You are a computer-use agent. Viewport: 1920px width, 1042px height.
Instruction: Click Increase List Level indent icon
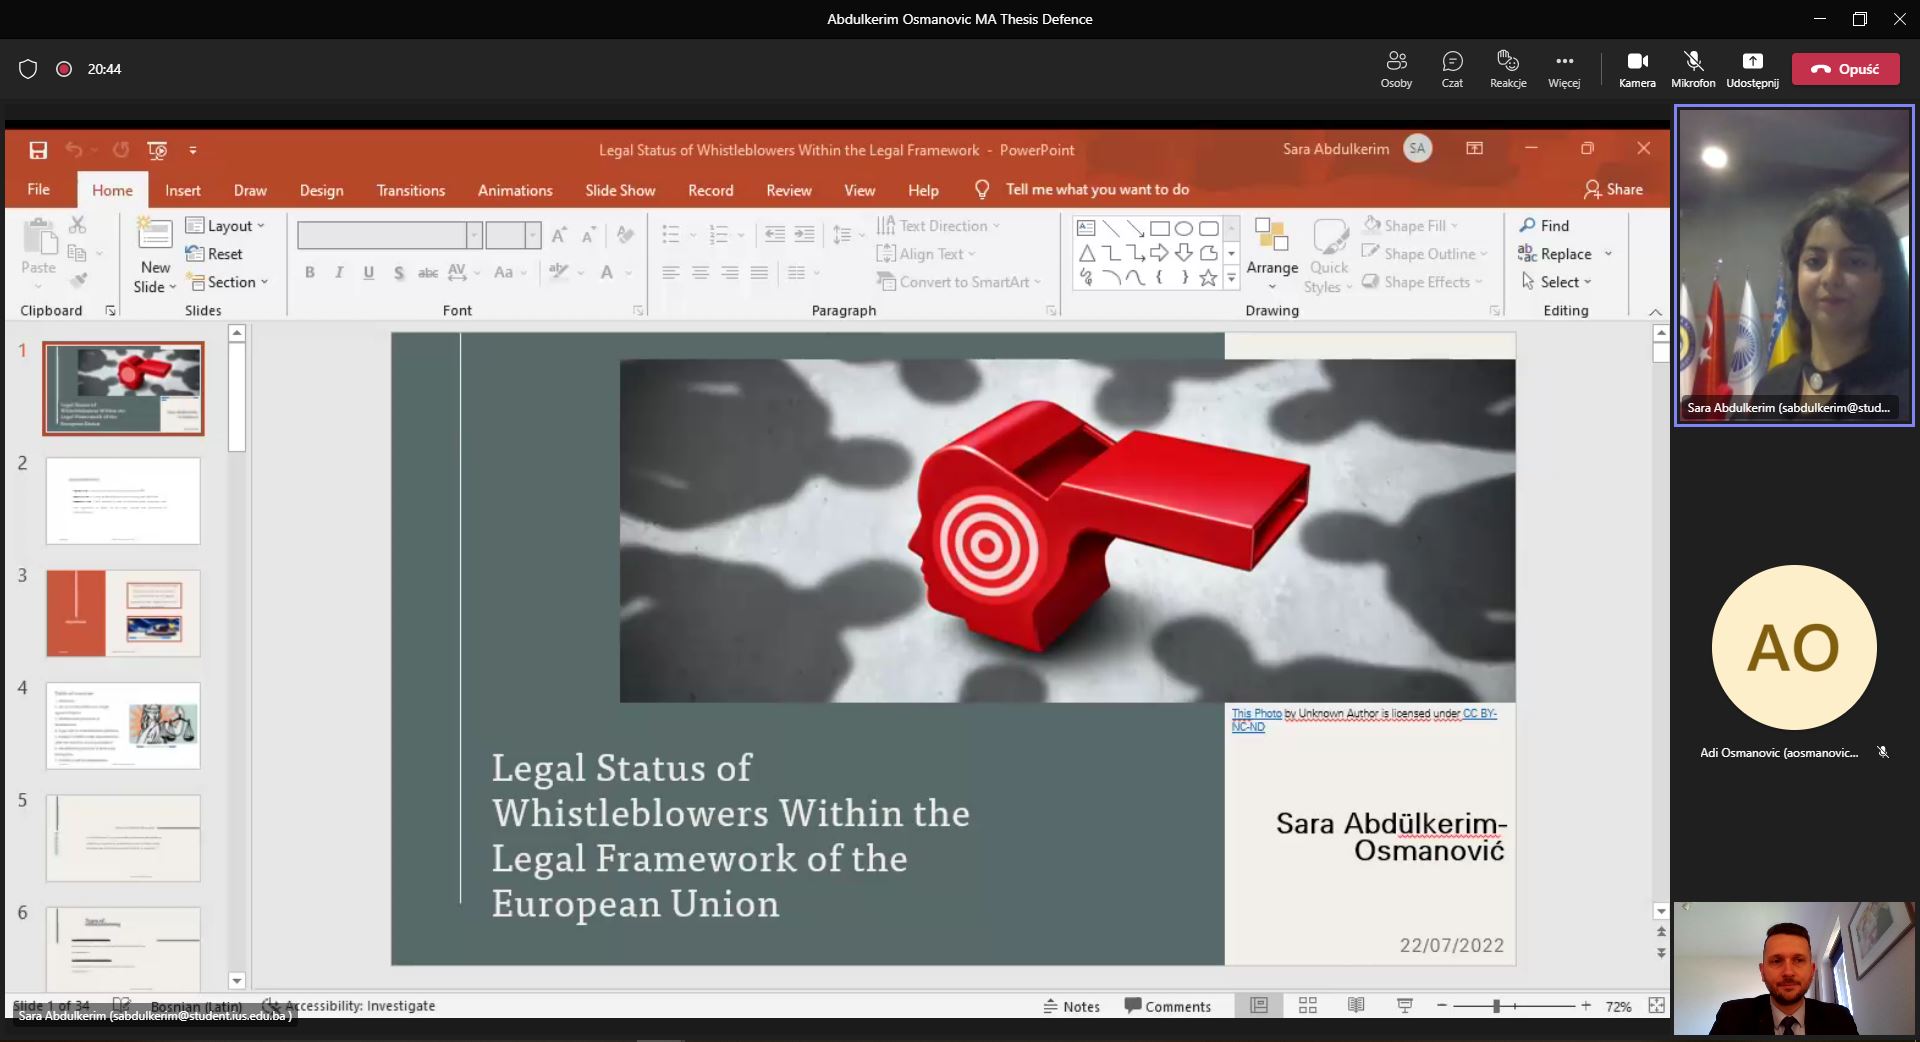tap(804, 235)
